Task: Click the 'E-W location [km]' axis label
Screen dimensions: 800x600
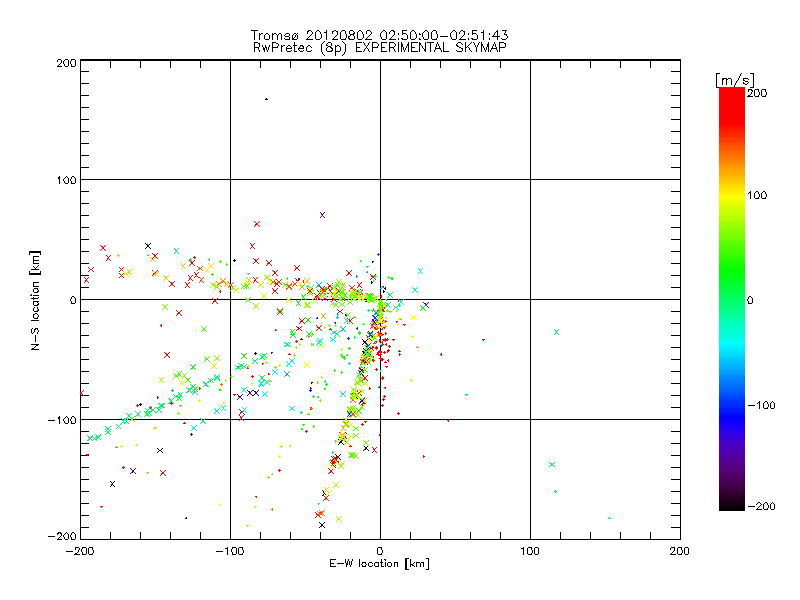Action: pyautogui.click(x=379, y=564)
